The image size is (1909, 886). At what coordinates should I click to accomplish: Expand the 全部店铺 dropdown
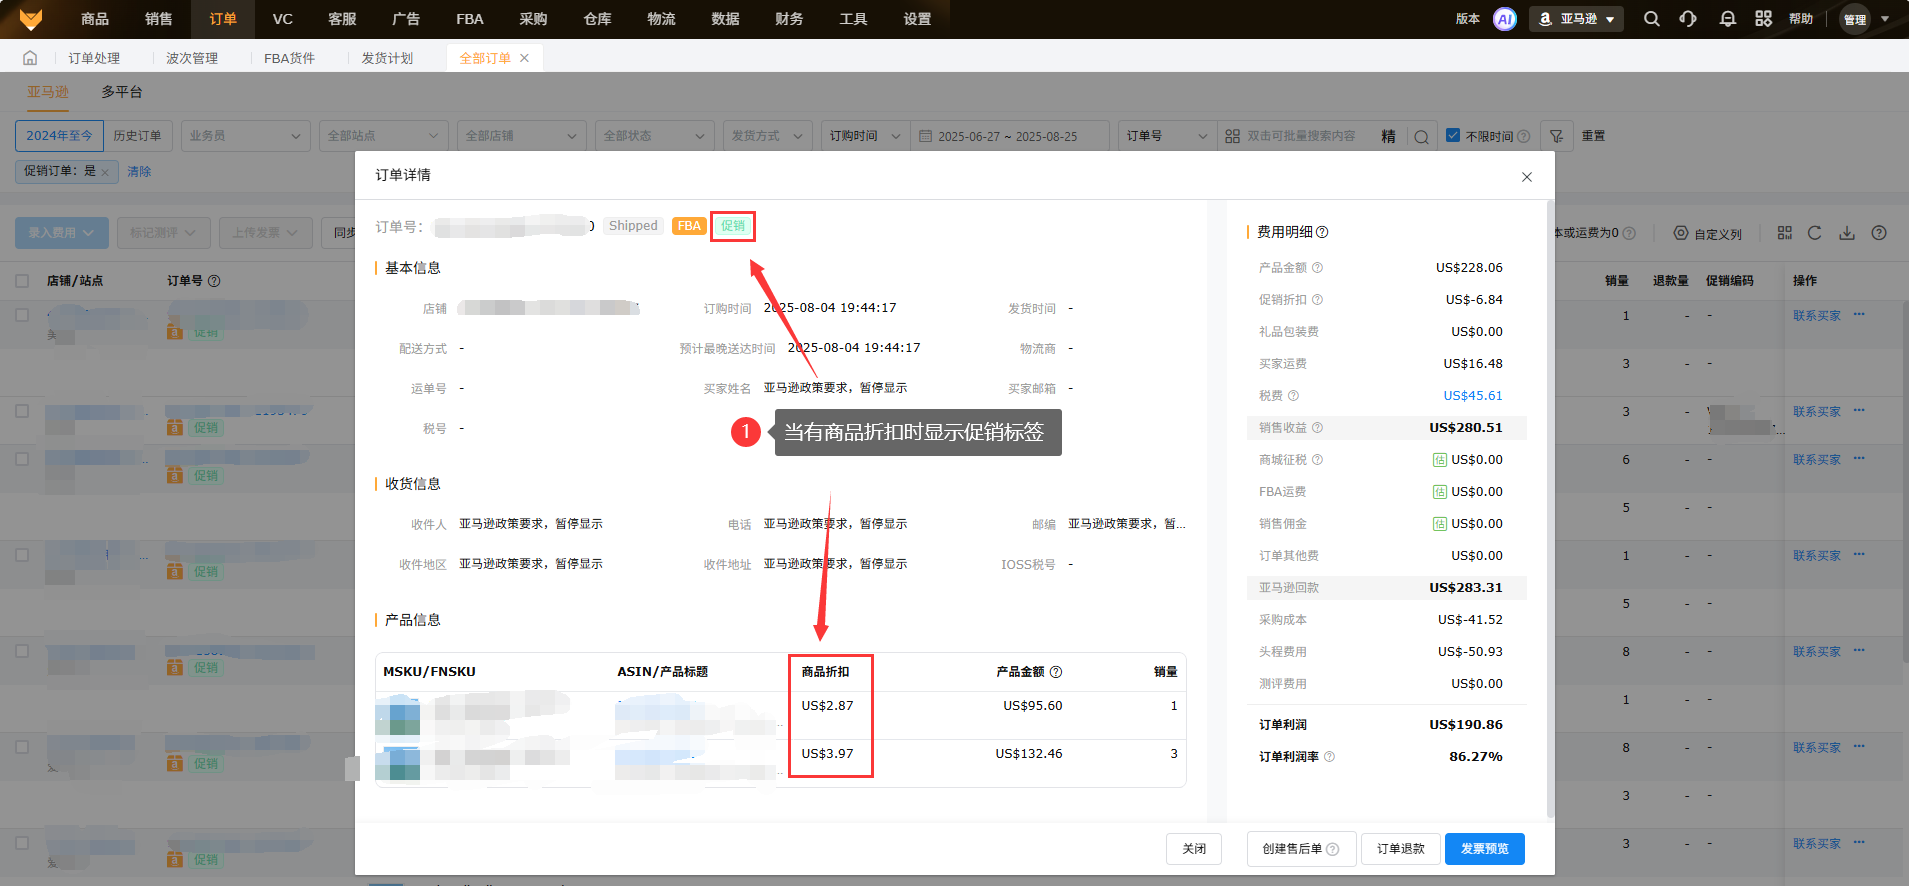tap(521, 136)
